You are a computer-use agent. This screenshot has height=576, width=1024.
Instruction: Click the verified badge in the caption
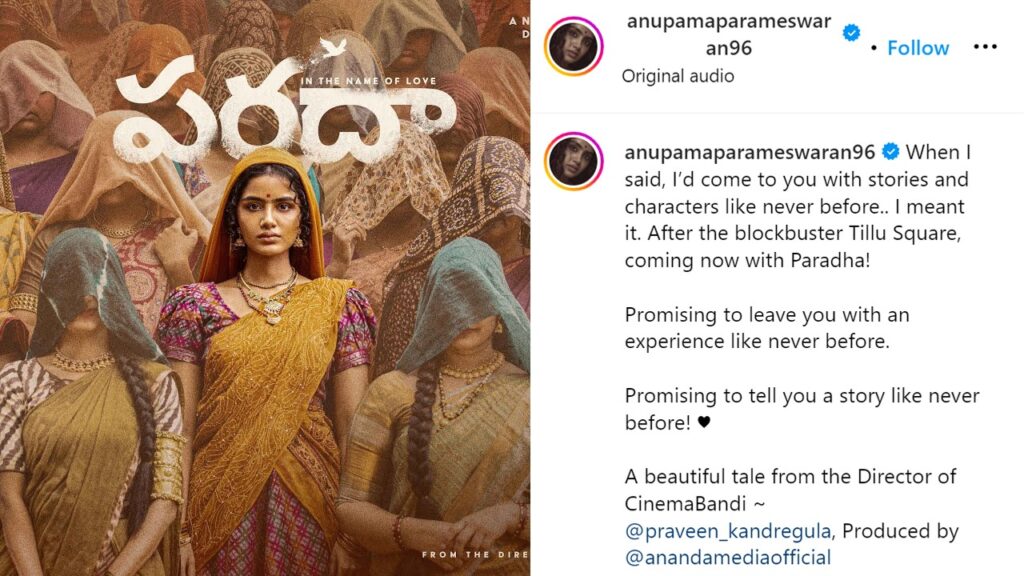[x=889, y=152]
